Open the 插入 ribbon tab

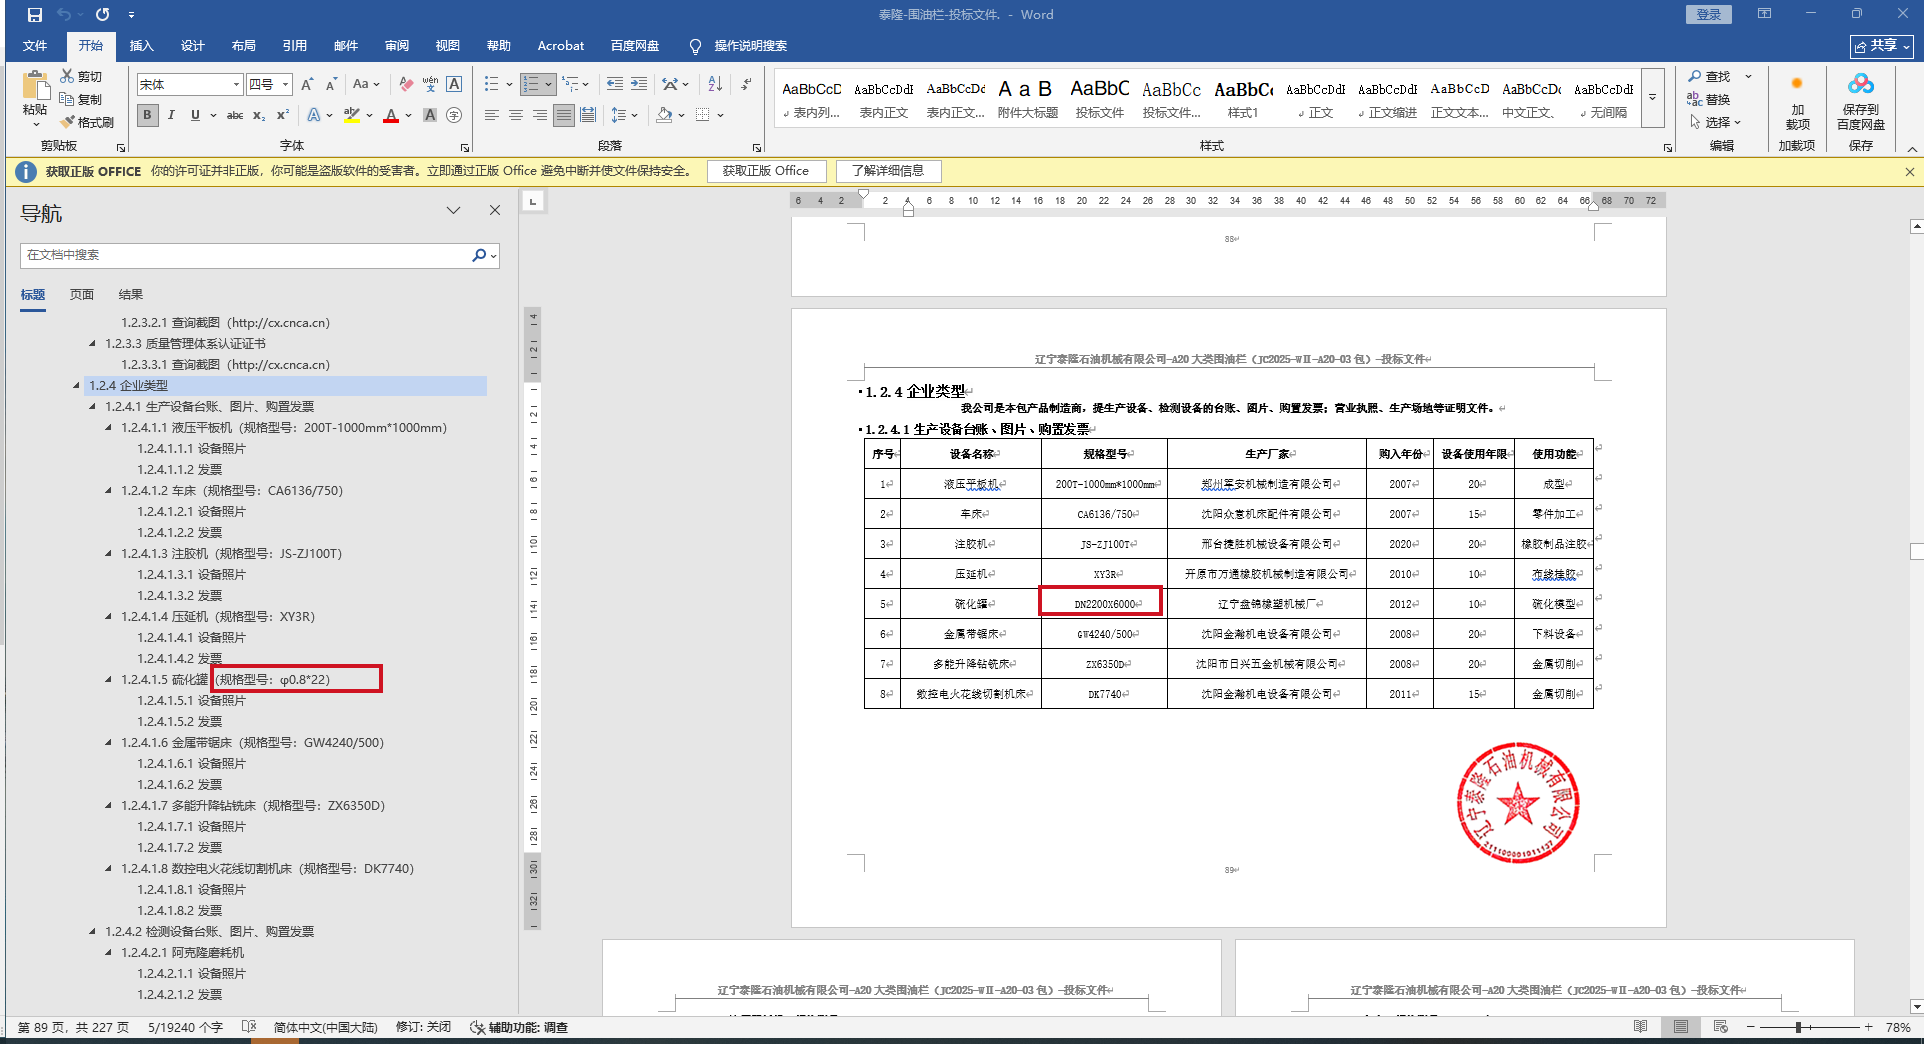[x=142, y=45]
